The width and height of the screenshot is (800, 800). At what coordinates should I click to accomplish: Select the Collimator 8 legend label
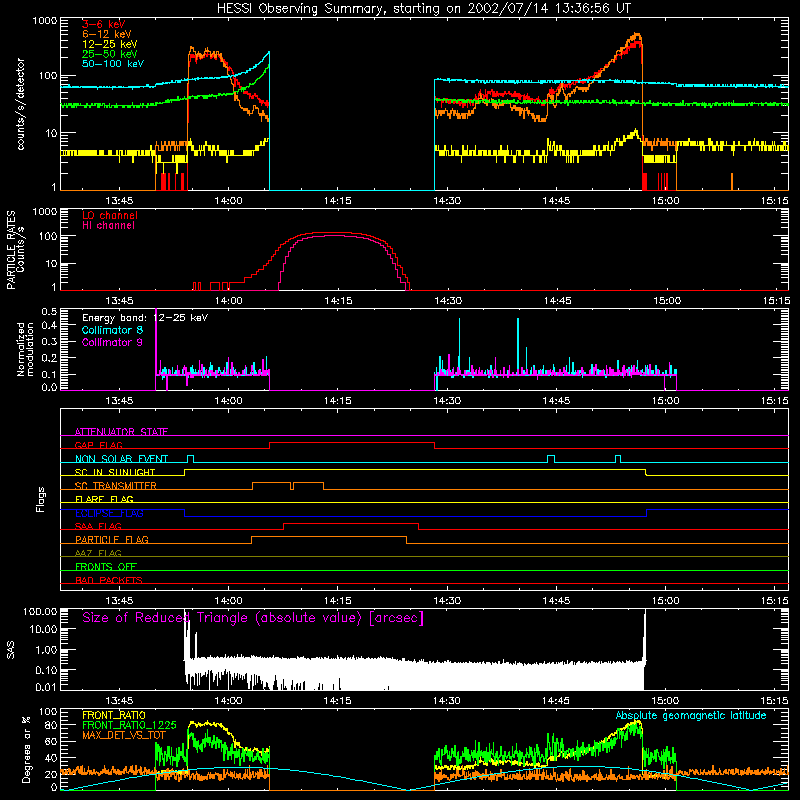click(112, 330)
